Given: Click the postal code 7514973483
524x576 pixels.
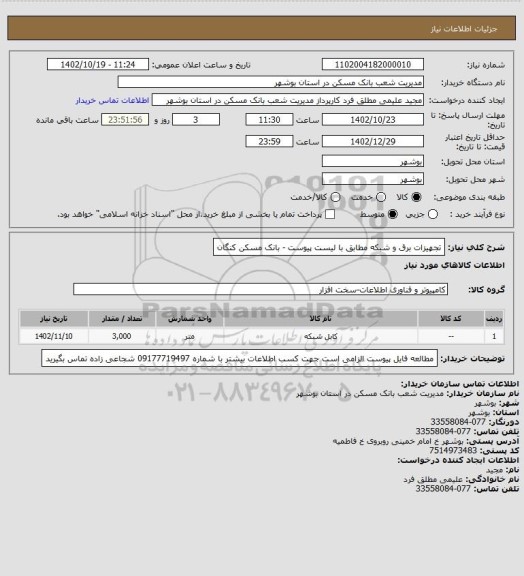Looking at the screenshot, I should (453, 450).
